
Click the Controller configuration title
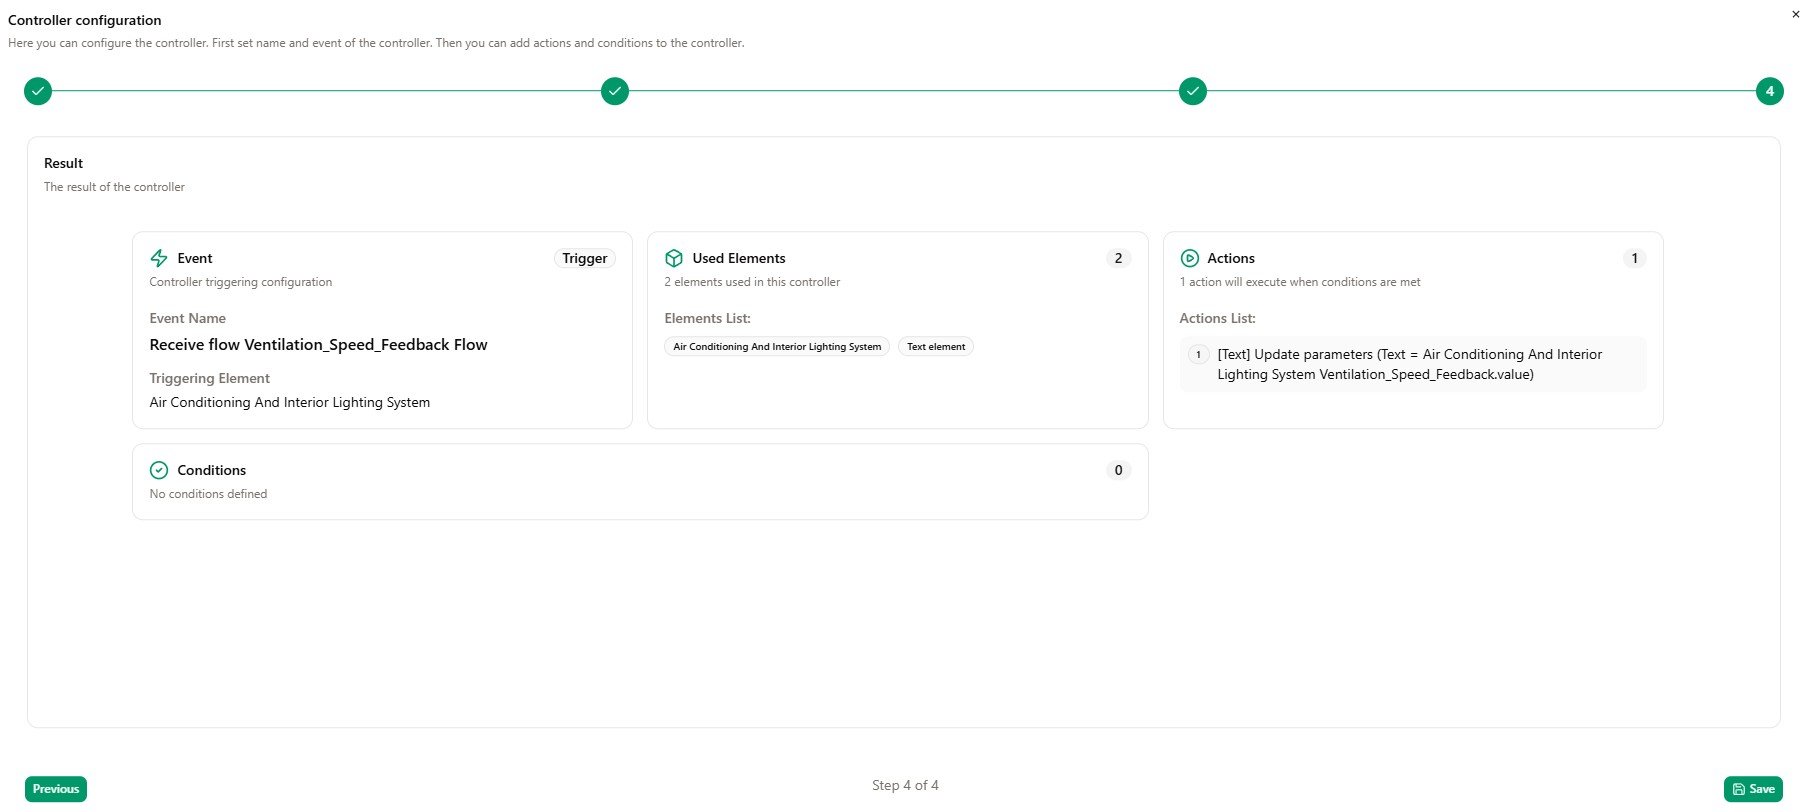[85, 20]
